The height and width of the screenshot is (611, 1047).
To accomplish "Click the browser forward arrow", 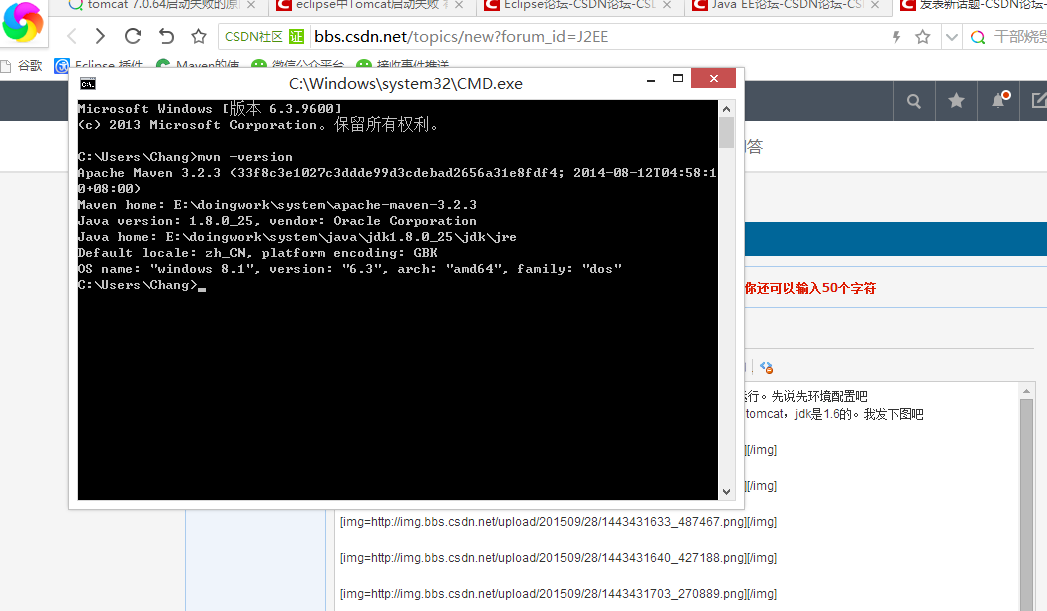I will 100,37.
